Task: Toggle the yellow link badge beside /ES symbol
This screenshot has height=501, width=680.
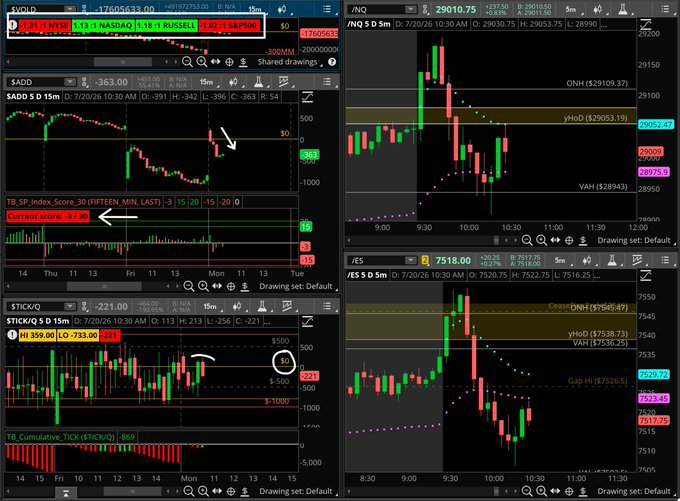Action: (x=425, y=260)
